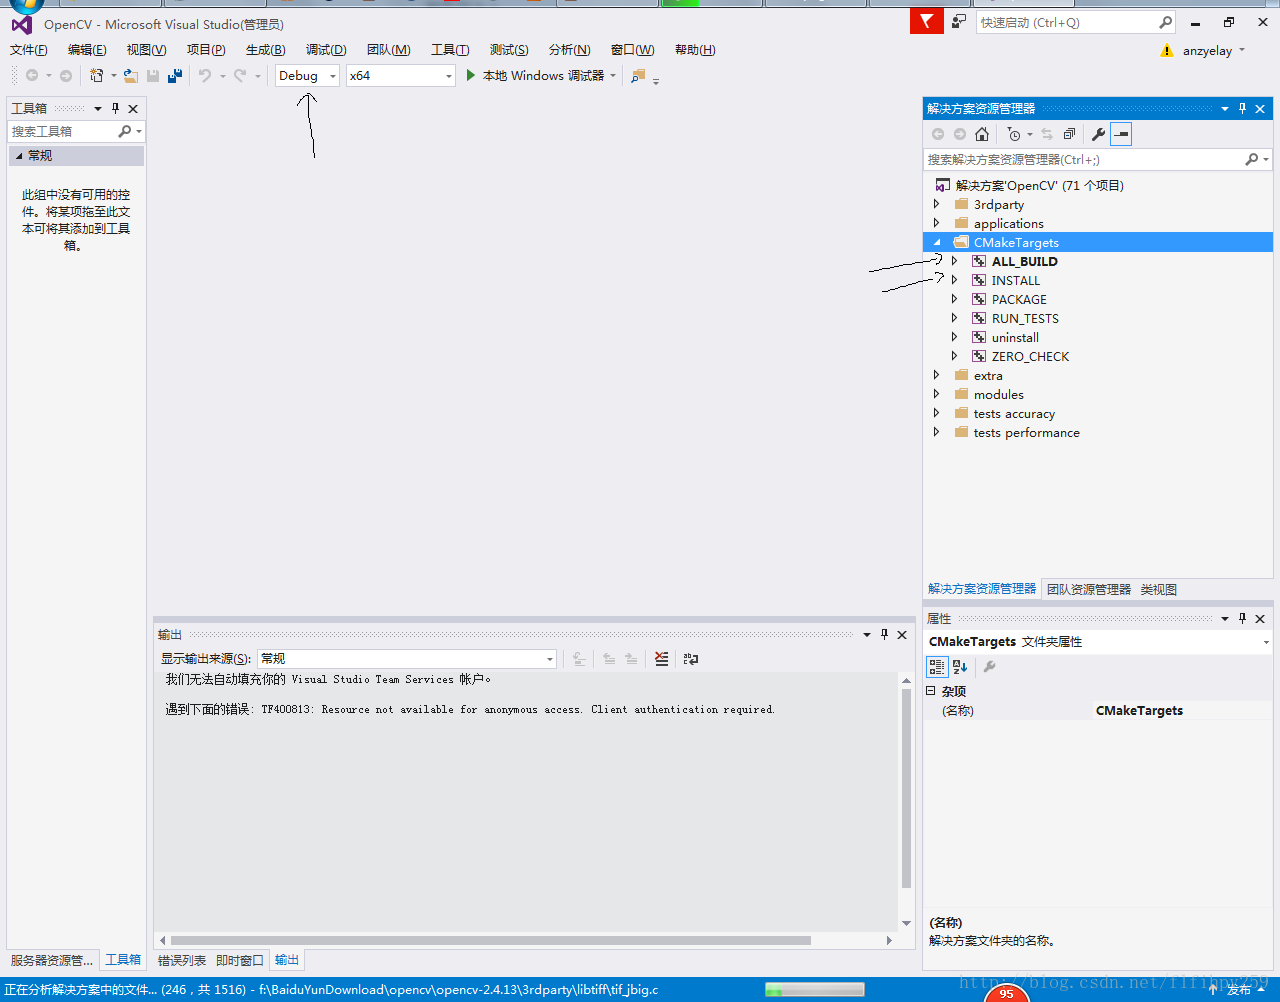The height and width of the screenshot is (1002, 1280).
Task: Click Categorized view icon in Properties panel
Action: [x=937, y=666]
